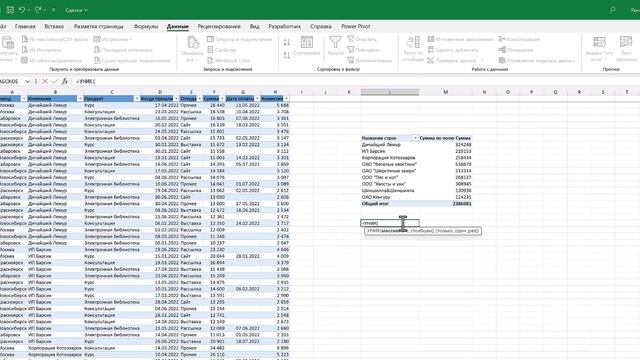
Task: Open the Рецензирование tab
Action: coord(219,26)
